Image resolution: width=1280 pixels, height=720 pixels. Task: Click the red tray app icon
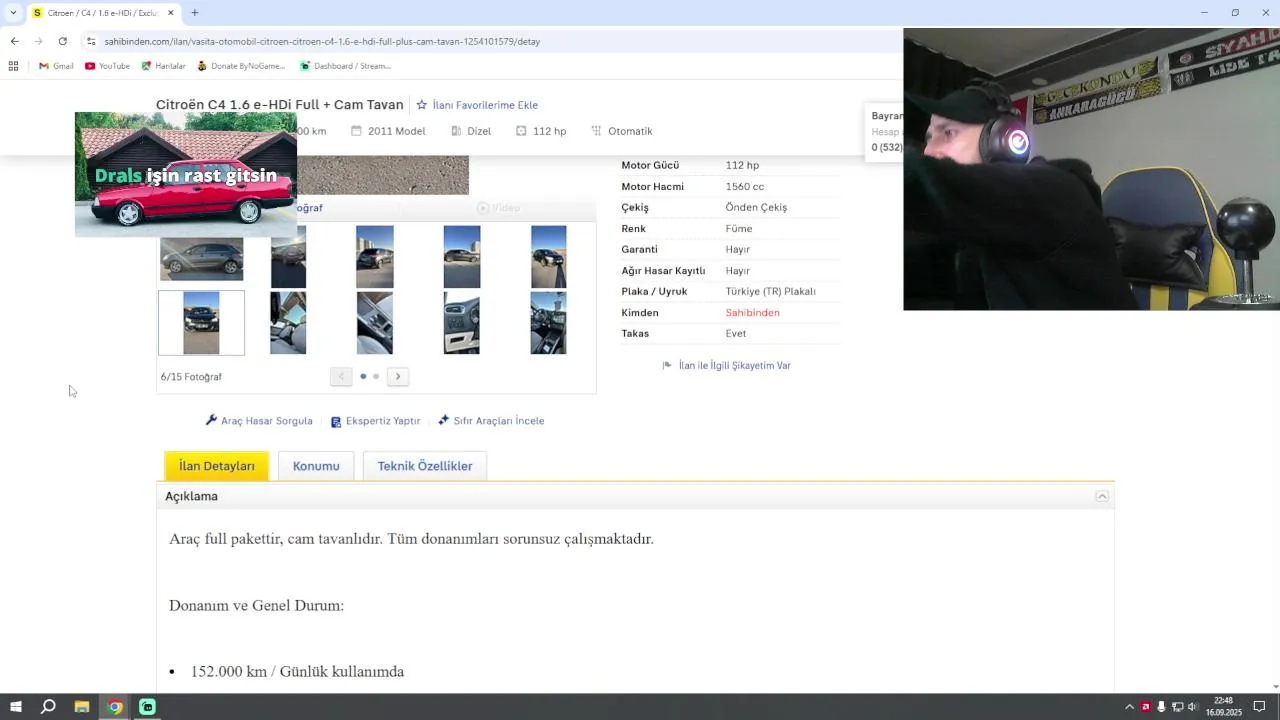(1145, 707)
